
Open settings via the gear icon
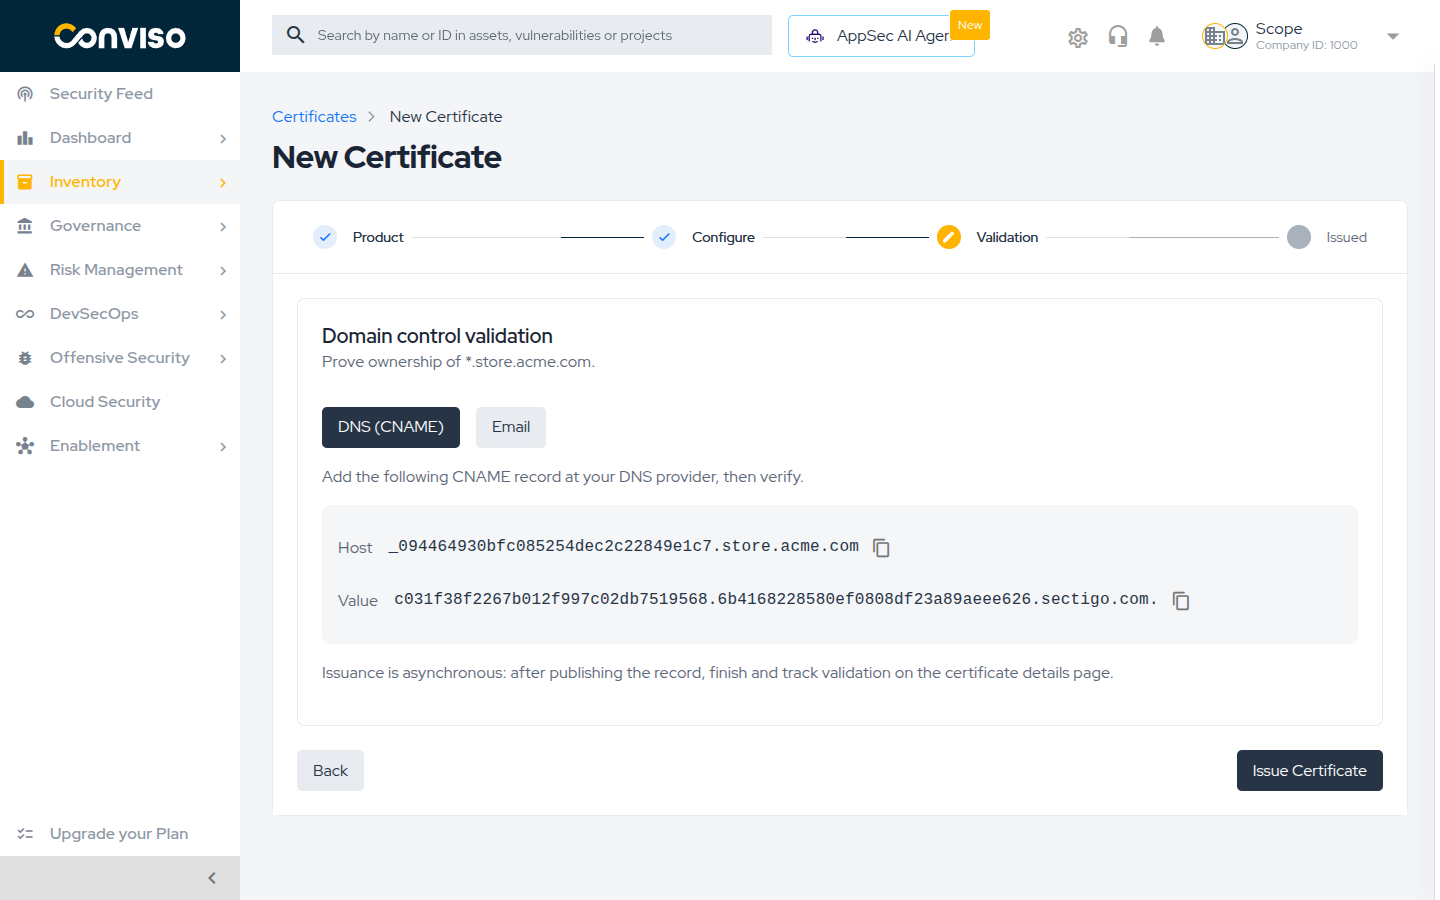click(1078, 37)
